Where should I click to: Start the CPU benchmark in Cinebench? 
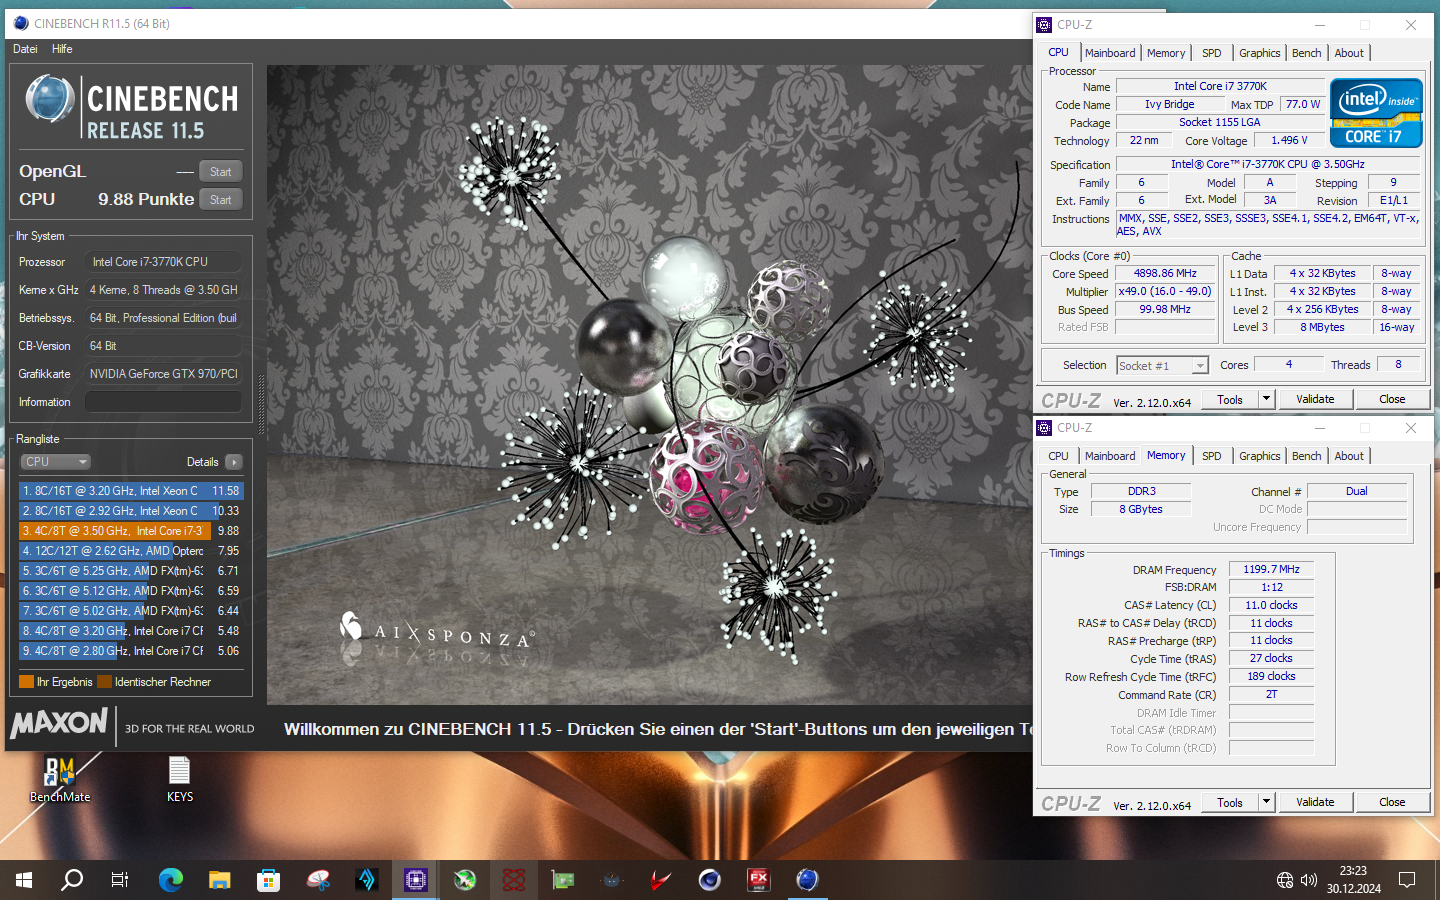click(221, 200)
